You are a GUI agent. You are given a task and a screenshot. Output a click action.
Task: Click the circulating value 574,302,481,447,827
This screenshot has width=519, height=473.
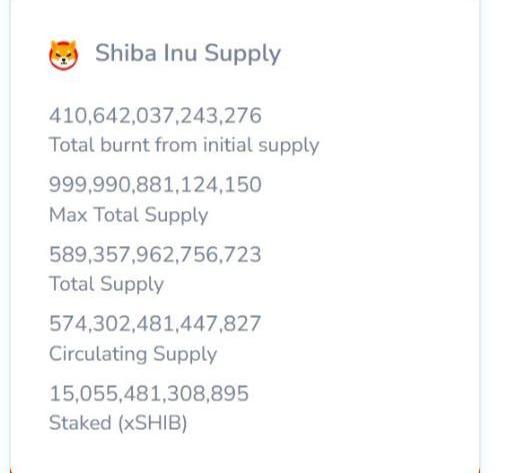[155, 324]
